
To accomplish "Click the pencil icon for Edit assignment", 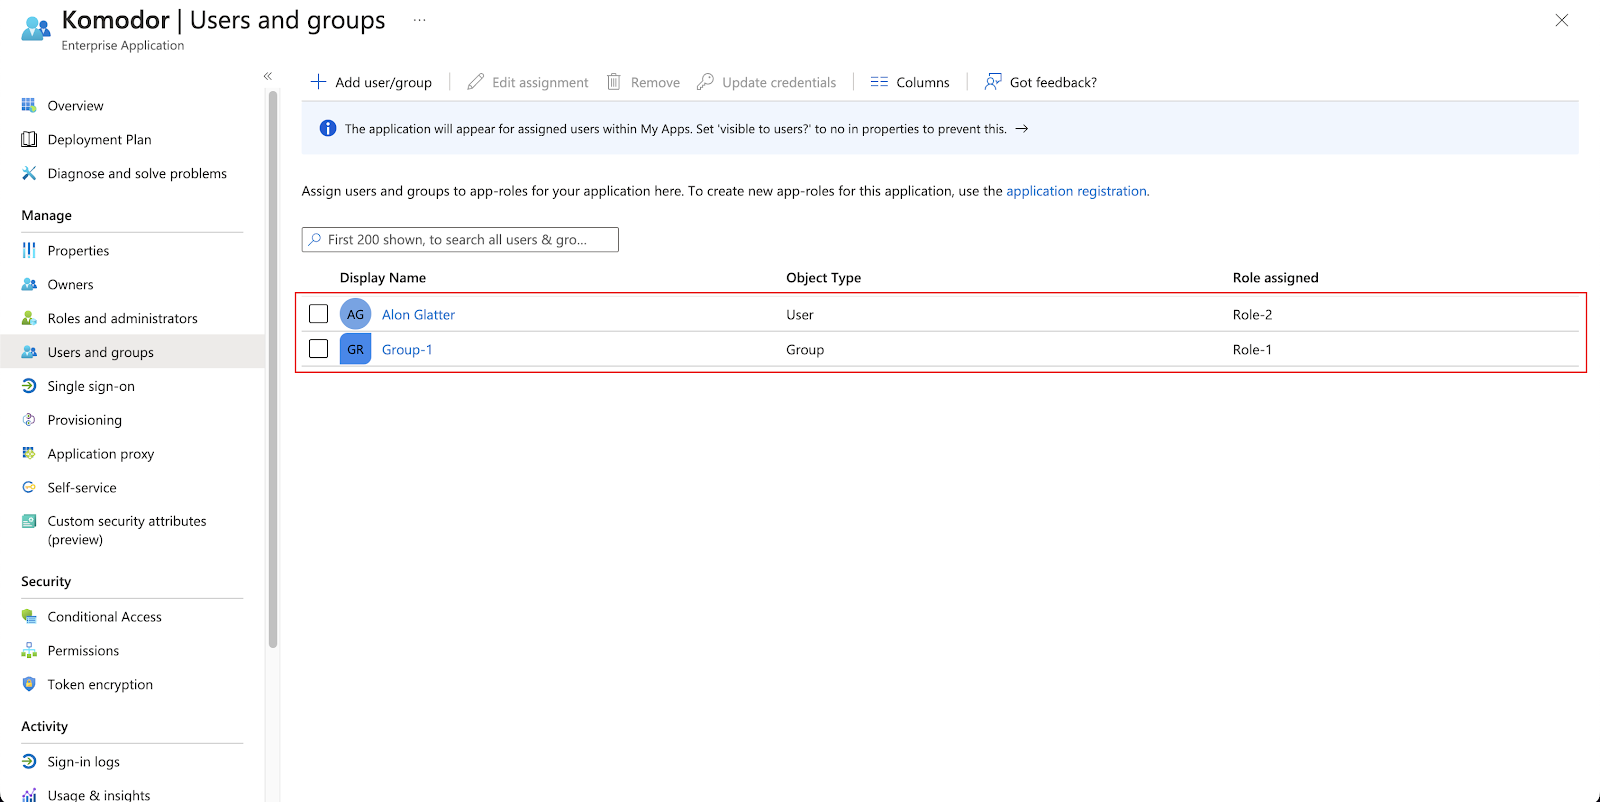I will pos(475,82).
